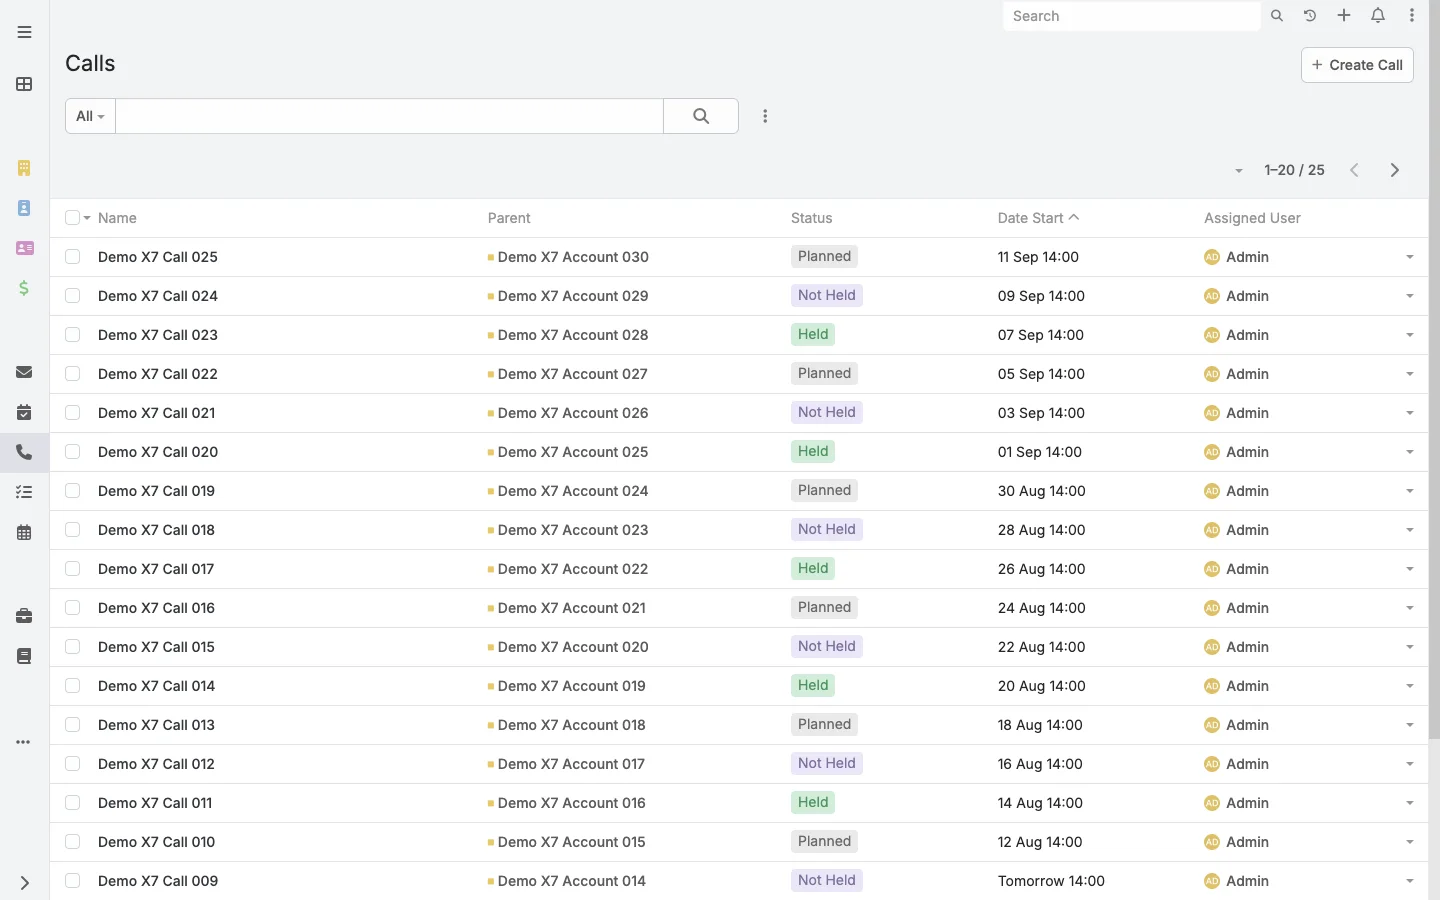Open pagination dropdown beside 1–20 / 25
Viewport: 1440px width, 900px height.
pos(1239,171)
